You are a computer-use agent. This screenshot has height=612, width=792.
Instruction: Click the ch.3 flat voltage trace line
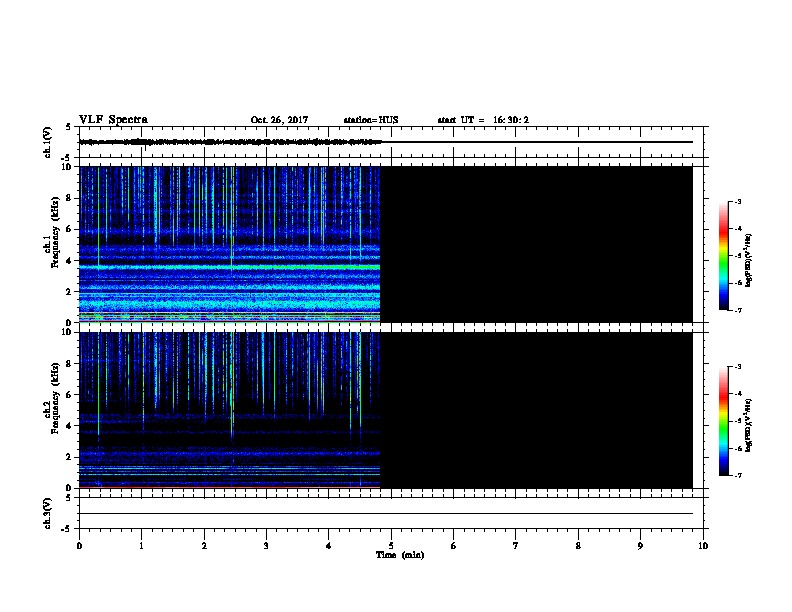[x=386, y=514]
